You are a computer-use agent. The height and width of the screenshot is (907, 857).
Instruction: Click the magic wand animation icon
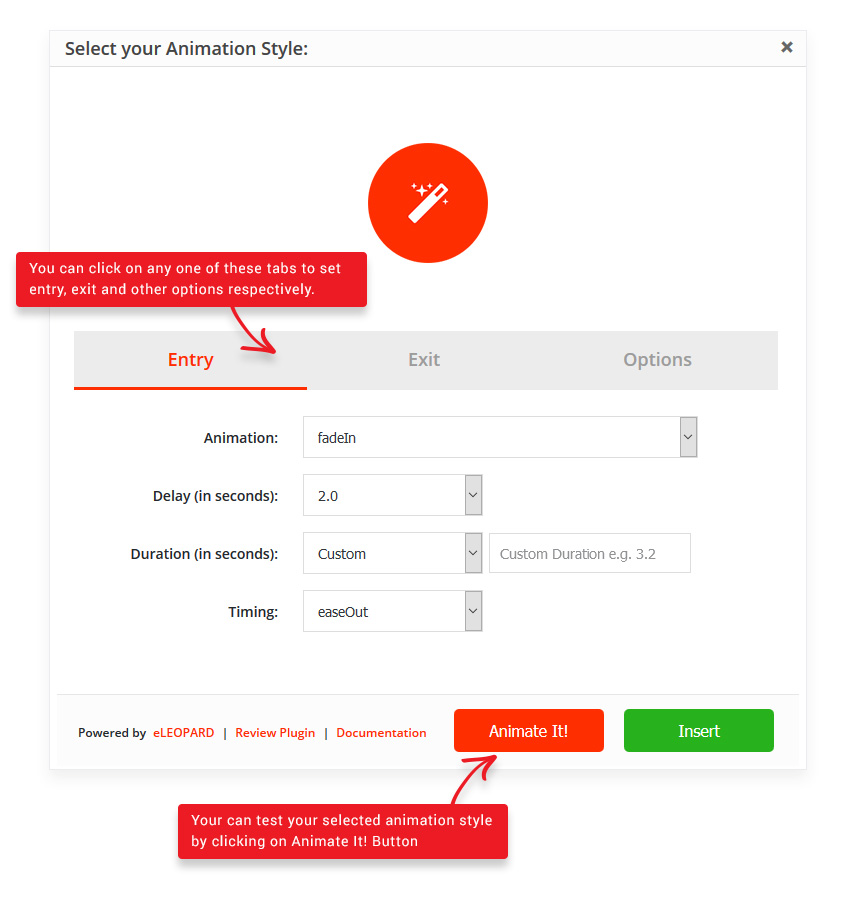pos(428,203)
